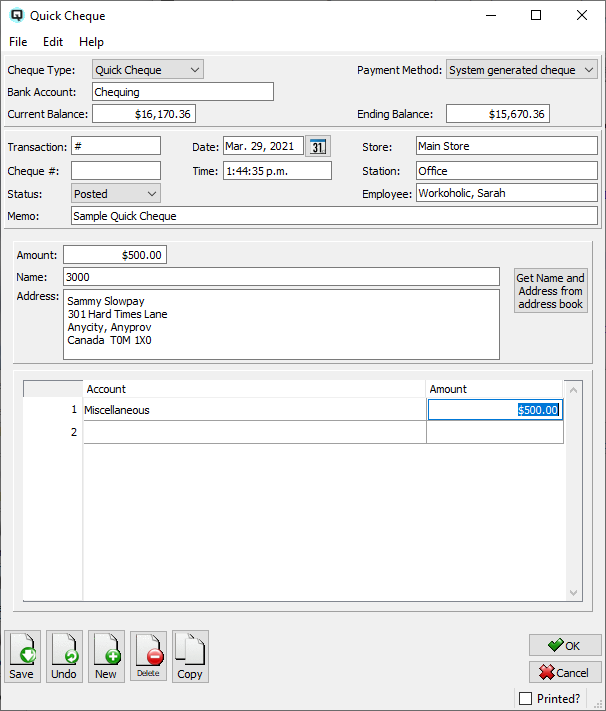Click the Save document icon
Viewport: 606px width, 711px height.
22,656
